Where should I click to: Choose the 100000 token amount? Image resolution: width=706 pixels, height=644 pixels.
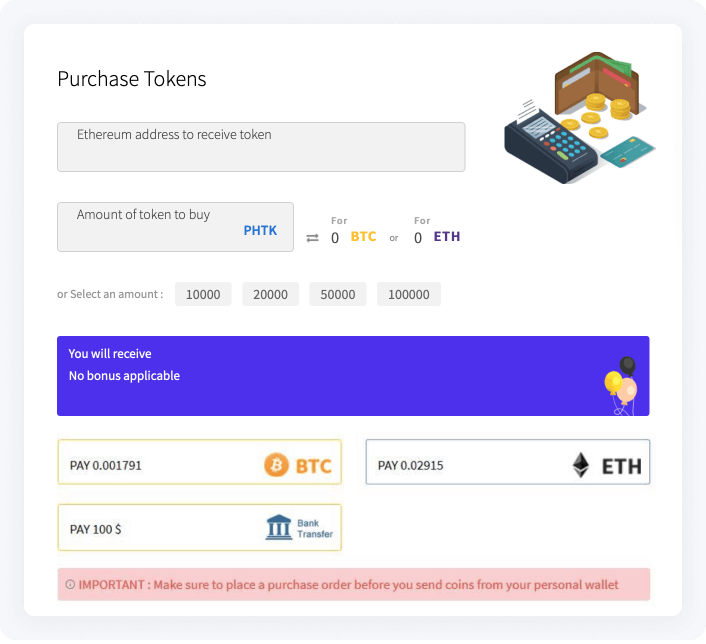tap(409, 294)
